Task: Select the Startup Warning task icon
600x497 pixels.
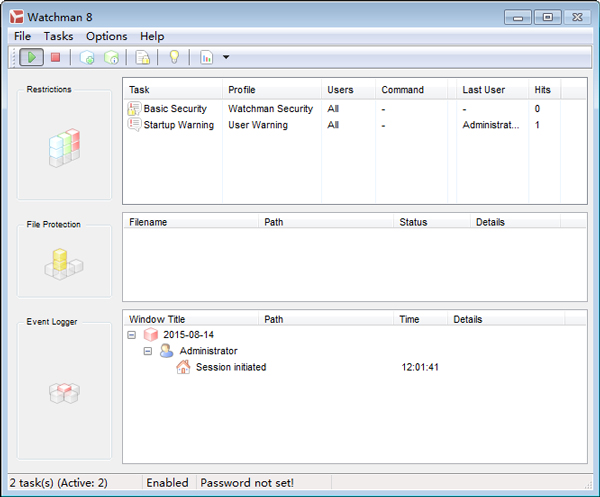Action: [134, 125]
